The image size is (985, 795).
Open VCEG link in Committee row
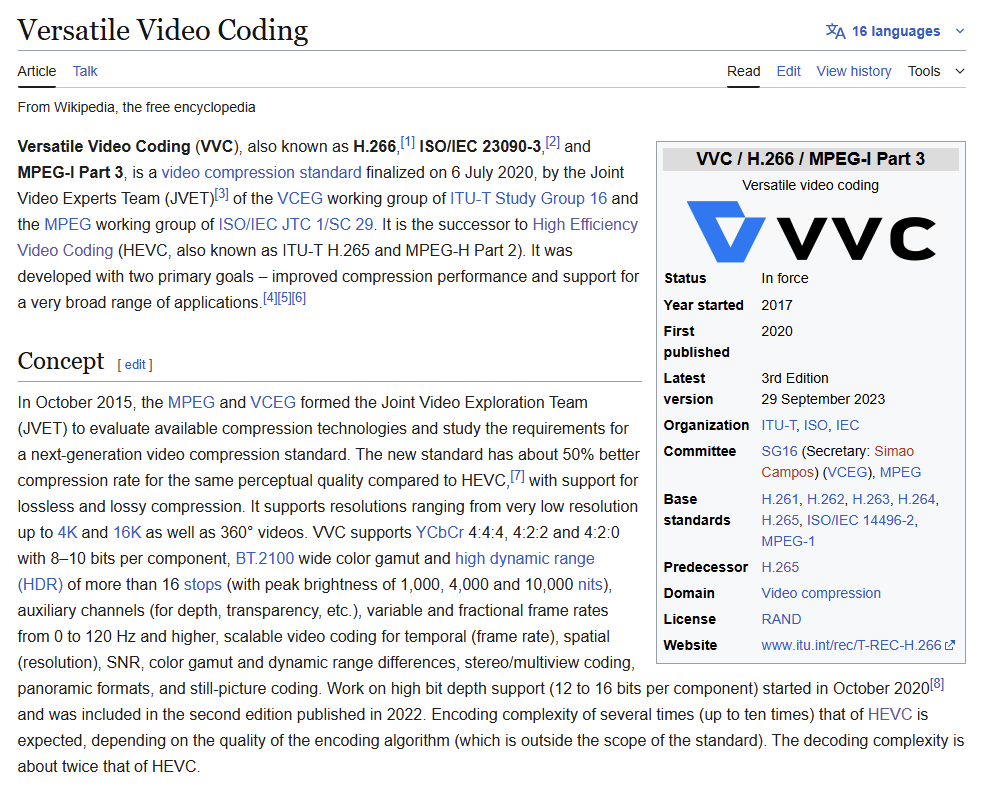[x=847, y=472]
